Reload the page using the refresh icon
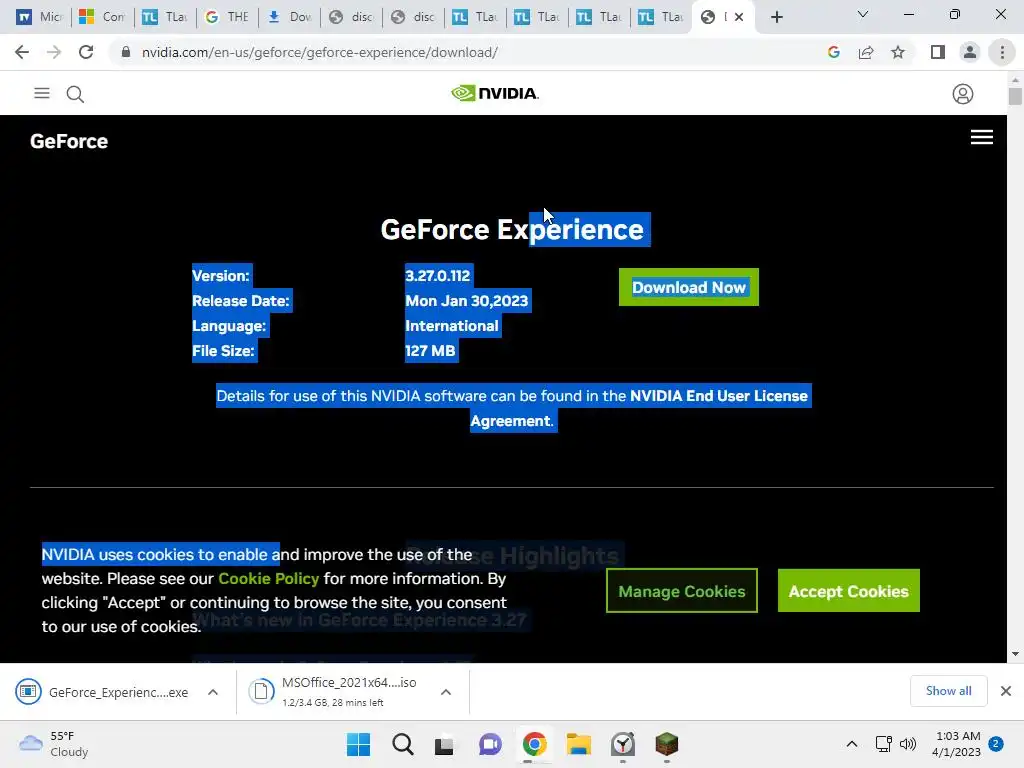The image size is (1024, 768). click(86, 52)
